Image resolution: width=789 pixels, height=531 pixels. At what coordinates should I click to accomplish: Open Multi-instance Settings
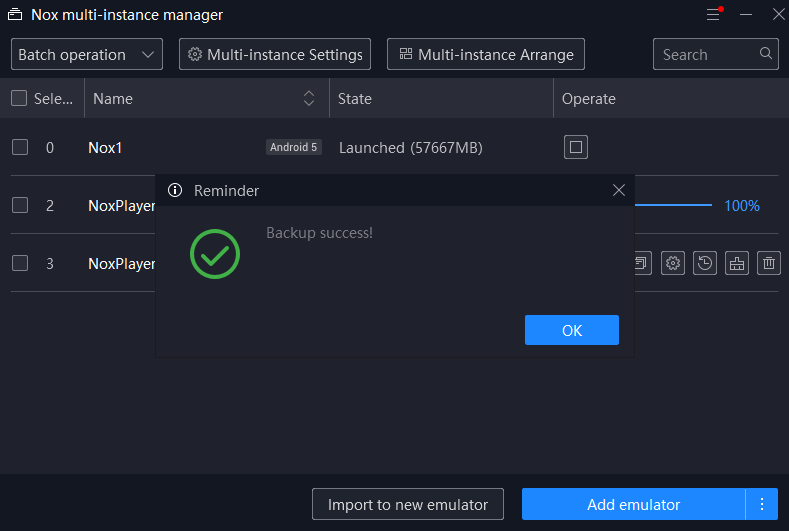(x=275, y=54)
